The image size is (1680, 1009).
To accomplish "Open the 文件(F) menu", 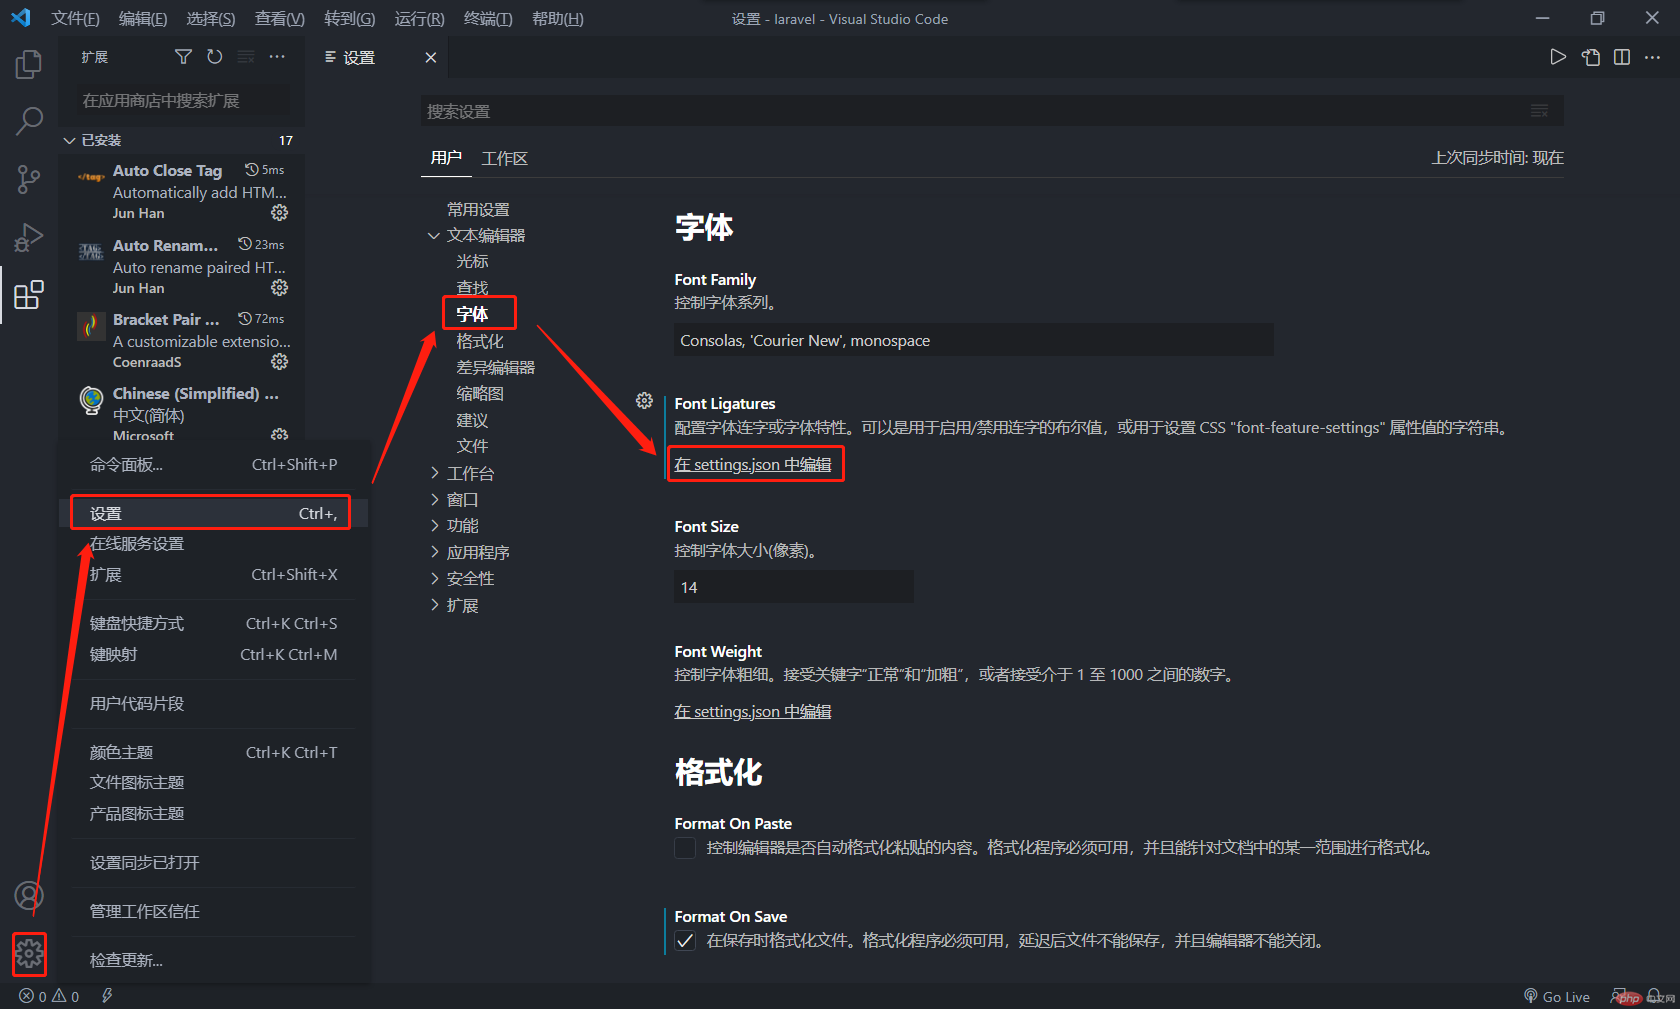I will [75, 19].
